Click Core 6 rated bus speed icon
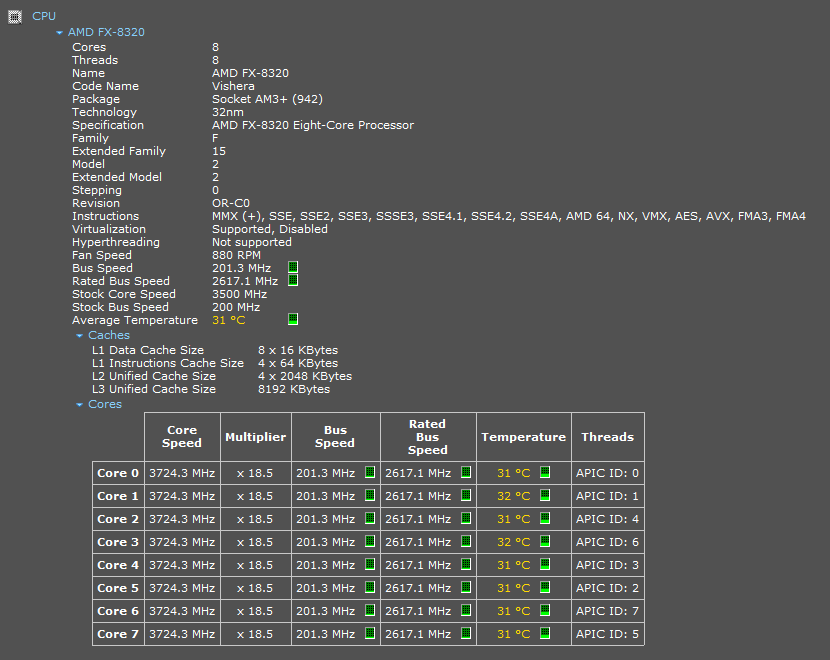Screen dimensions: 830x660 pyautogui.click(x=465, y=611)
